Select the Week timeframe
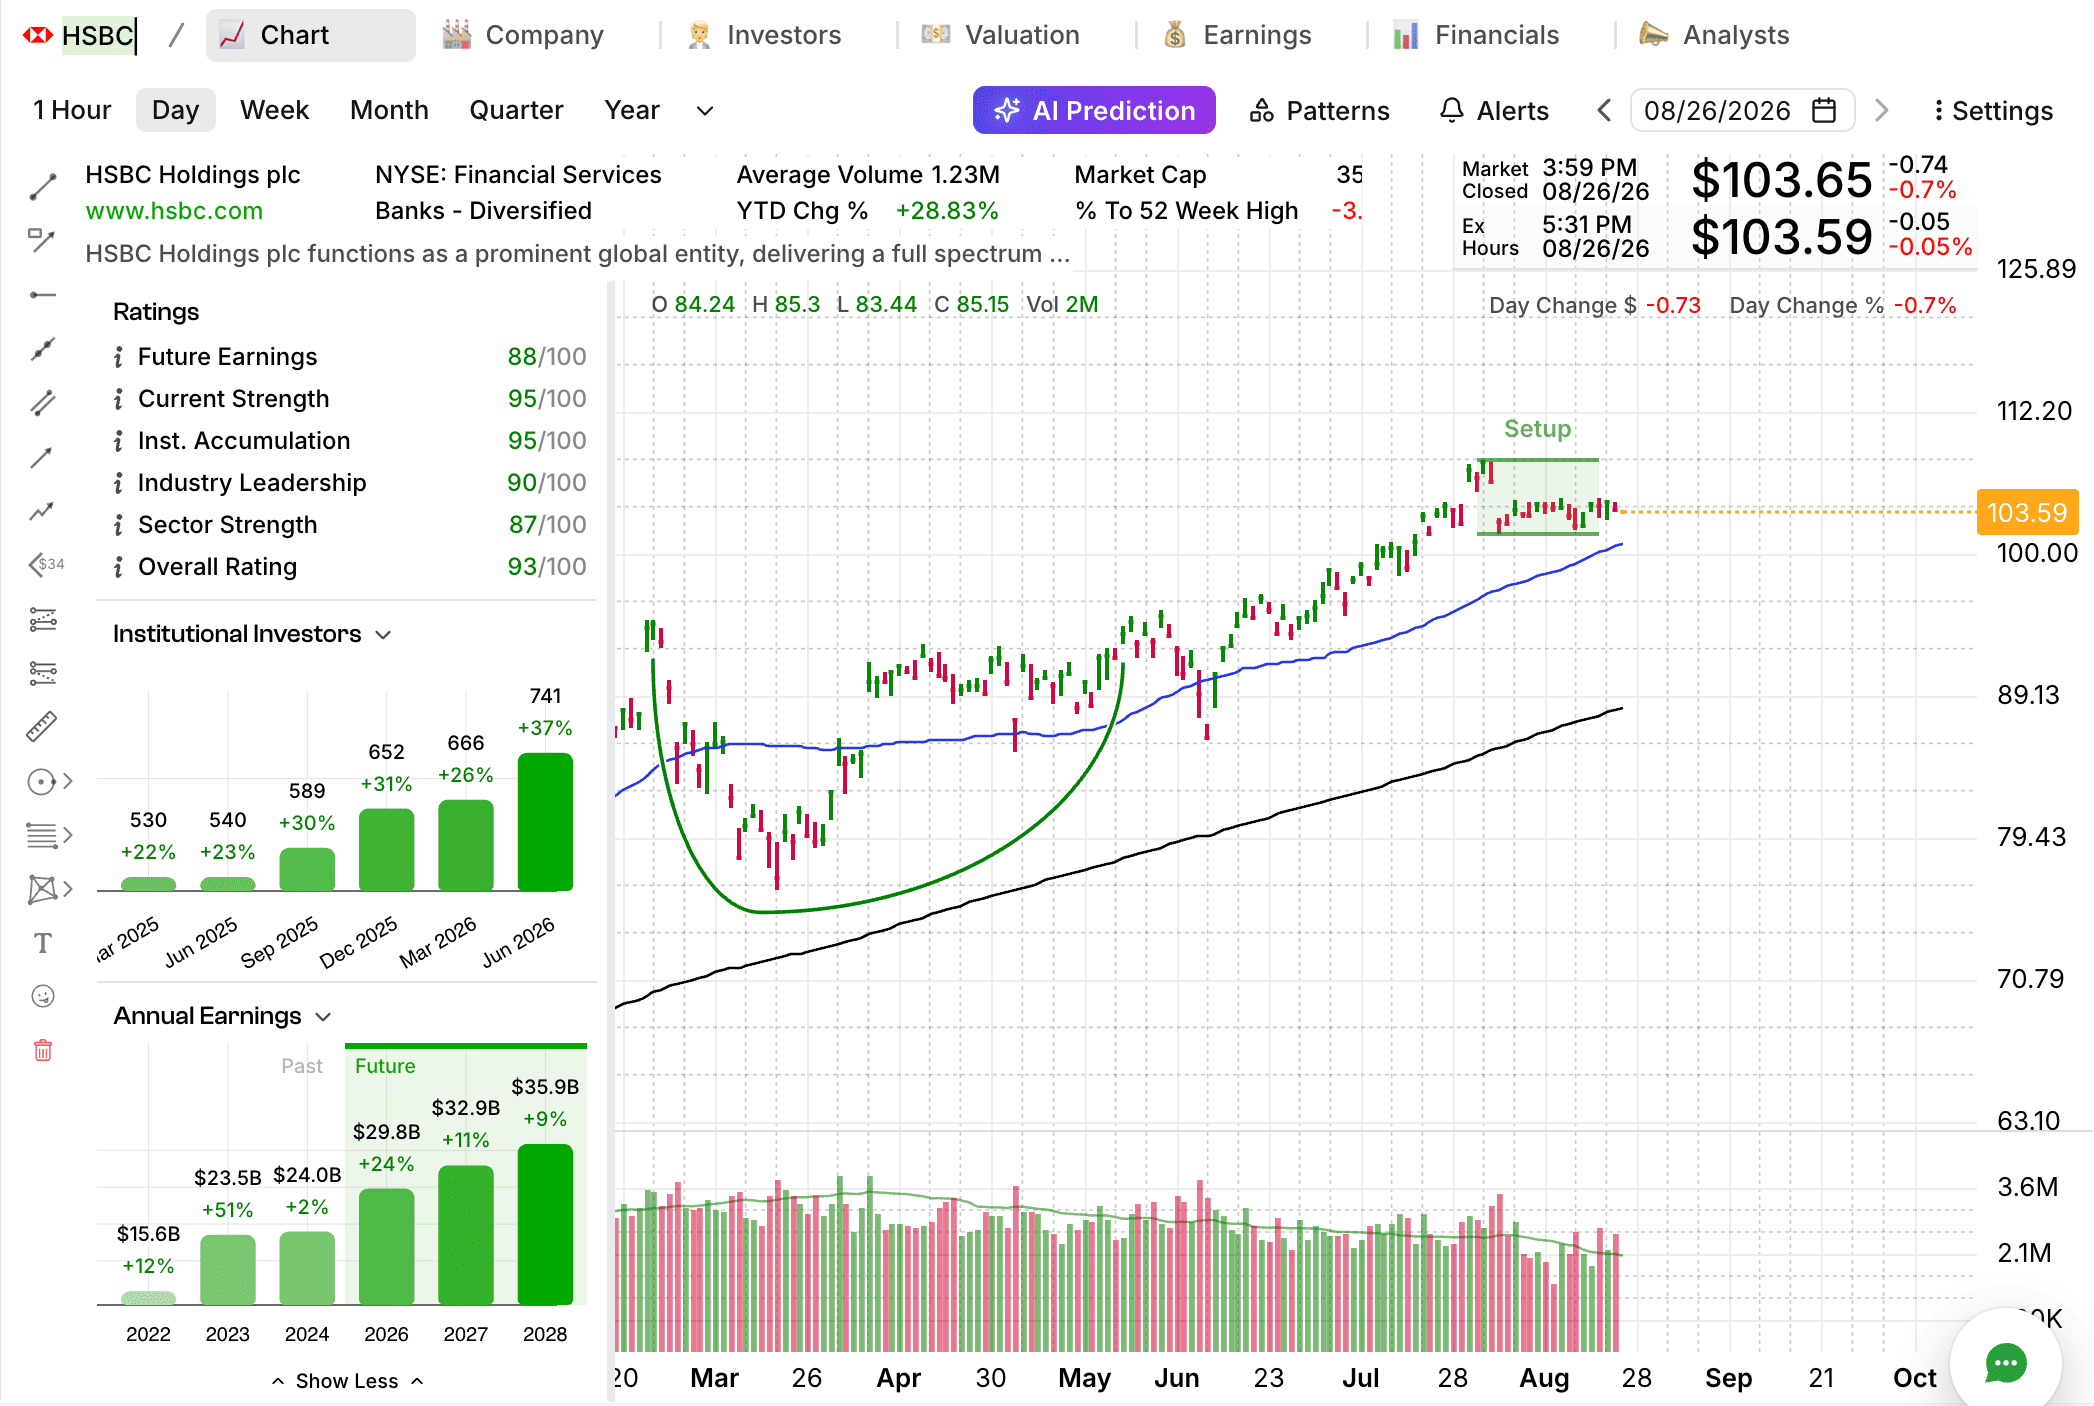The width and height of the screenshot is (2094, 1406). coord(274,110)
